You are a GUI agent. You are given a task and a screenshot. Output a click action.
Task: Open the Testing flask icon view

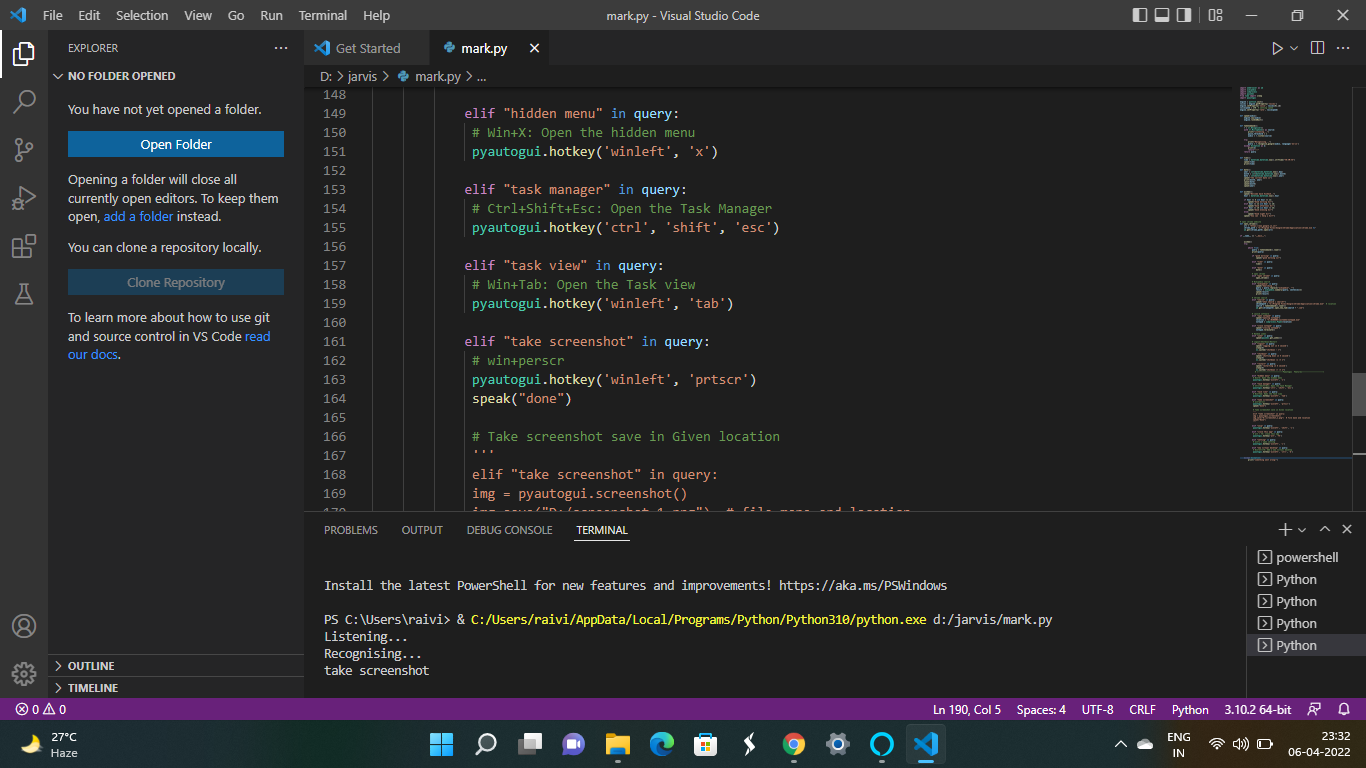click(24, 294)
